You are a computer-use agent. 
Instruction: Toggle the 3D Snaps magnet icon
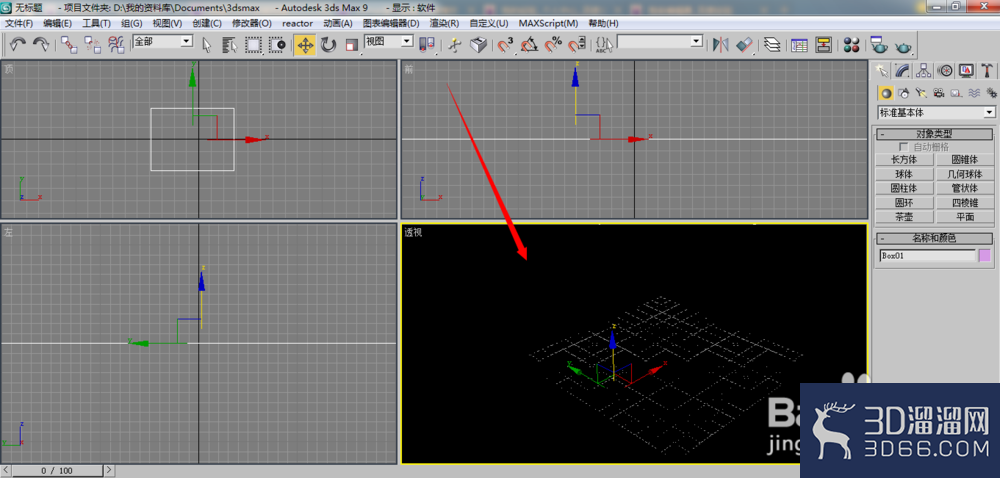[x=506, y=45]
